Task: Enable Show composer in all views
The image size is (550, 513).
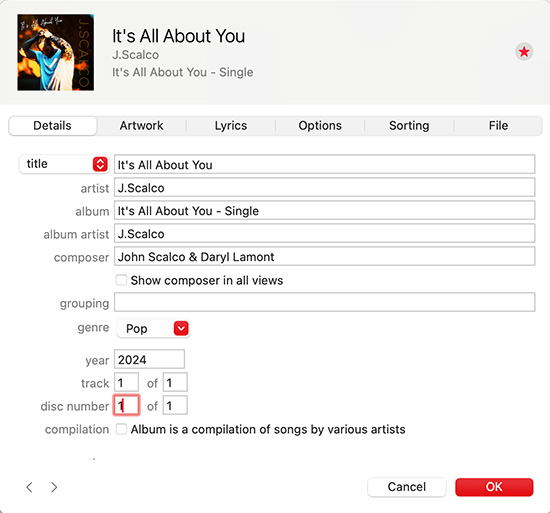Action: click(x=121, y=280)
